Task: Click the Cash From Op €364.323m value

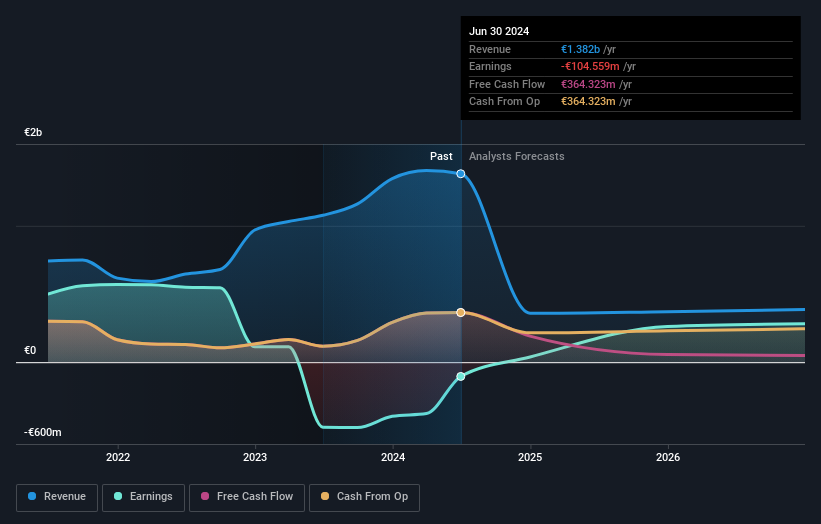Action: click(x=588, y=102)
